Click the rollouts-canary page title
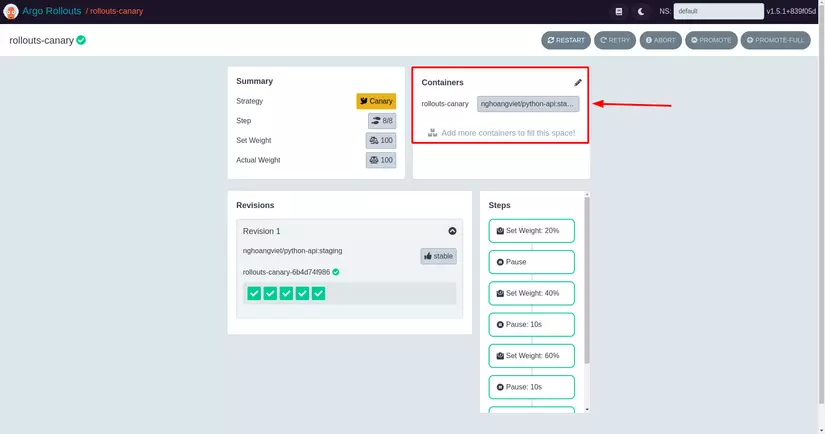This screenshot has width=825, height=434. point(42,41)
